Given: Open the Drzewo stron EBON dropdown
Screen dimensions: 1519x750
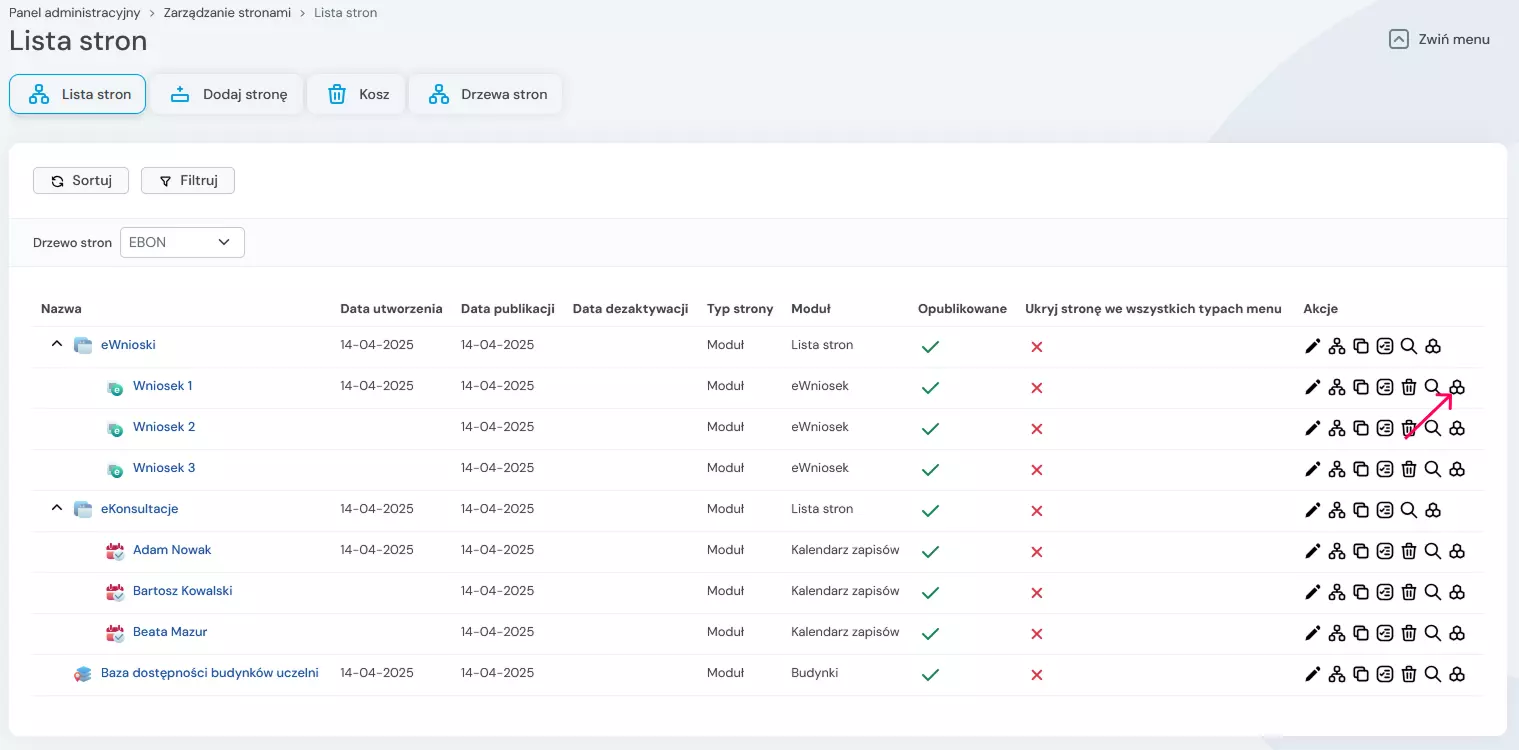Looking at the screenshot, I should pyautogui.click(x=182, y=243).
